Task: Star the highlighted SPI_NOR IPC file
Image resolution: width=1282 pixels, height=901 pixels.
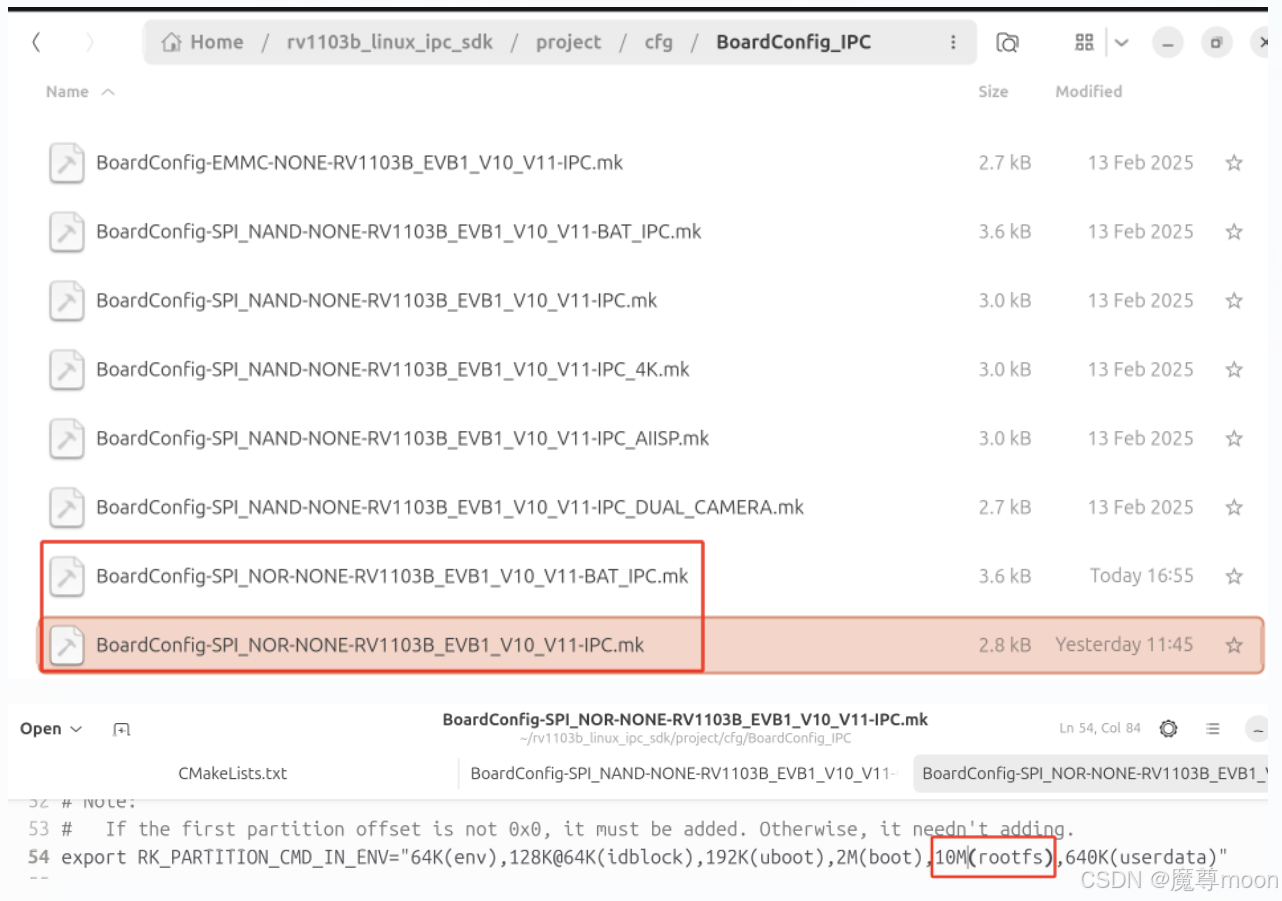Action: pos(1234,645)
